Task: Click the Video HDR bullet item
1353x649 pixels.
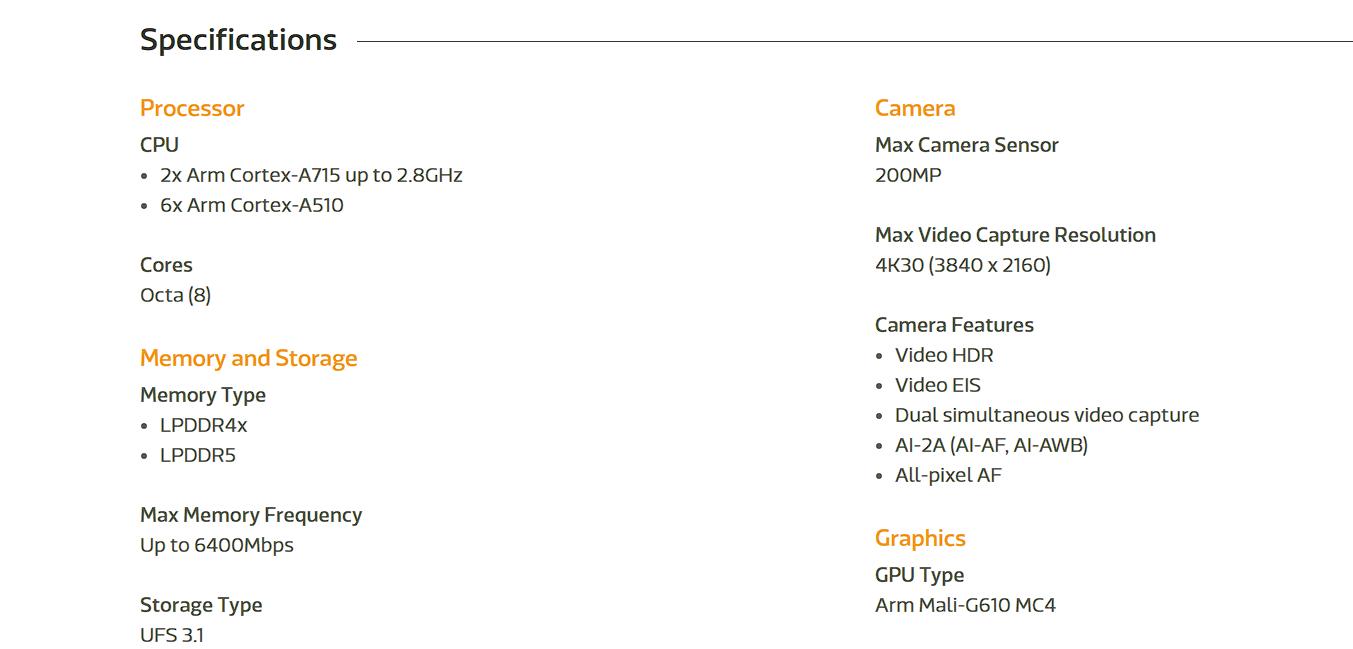Action: tap(944, 355)
